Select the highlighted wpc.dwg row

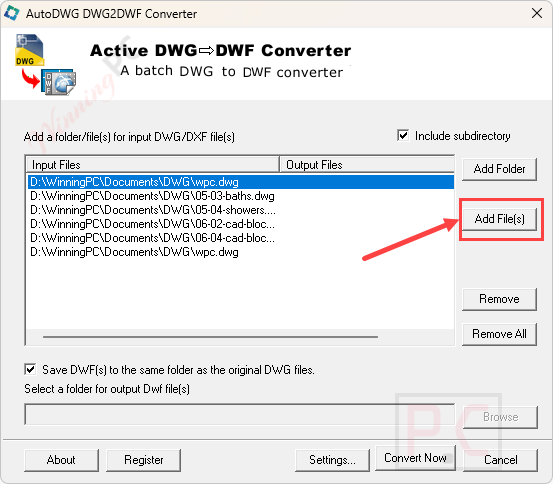[241, 182]
